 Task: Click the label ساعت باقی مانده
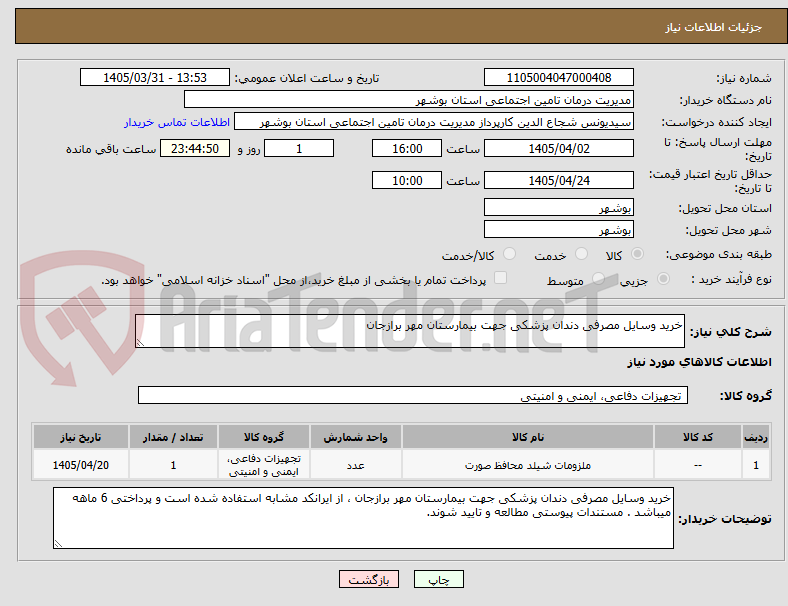coord(111,149)
